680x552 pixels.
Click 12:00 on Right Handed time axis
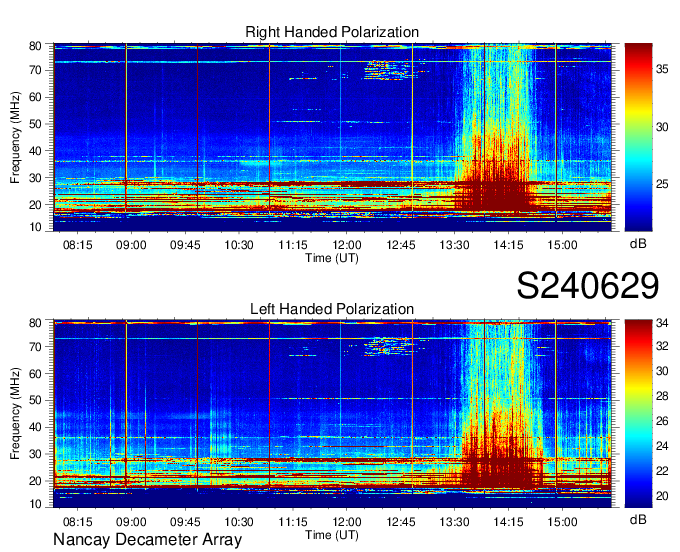(347, 245)
